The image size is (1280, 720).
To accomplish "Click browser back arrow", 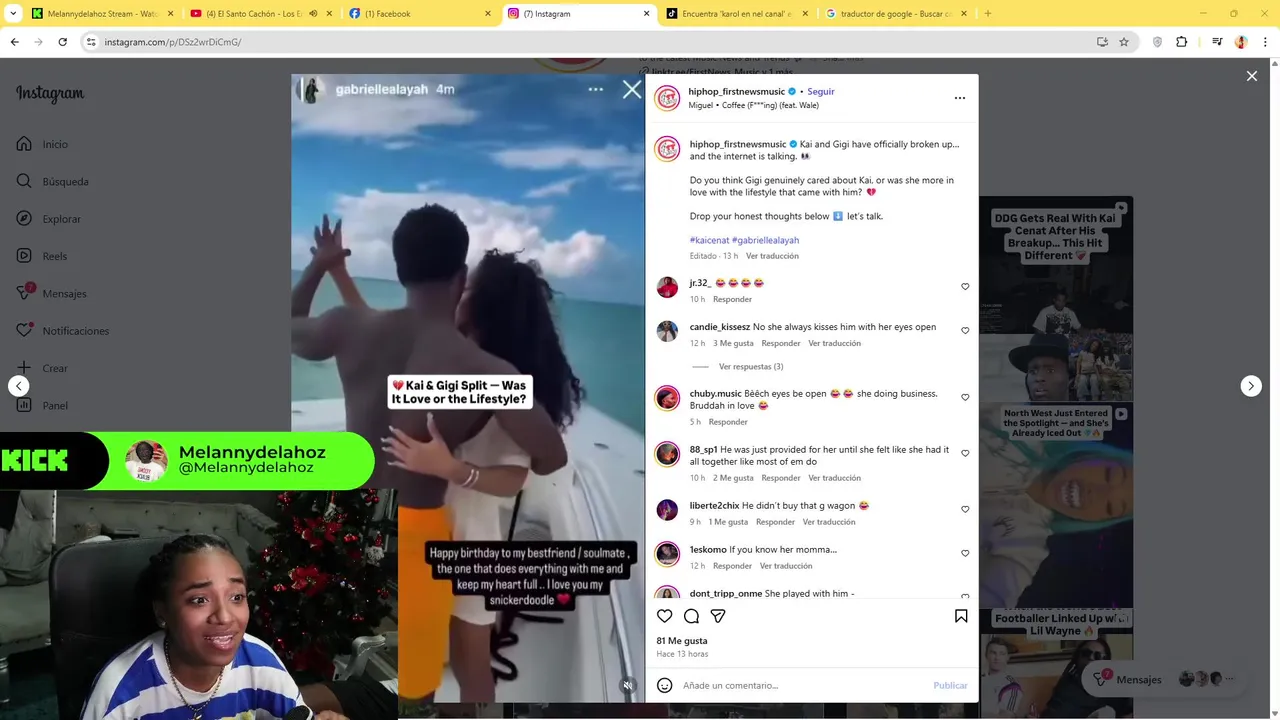I will [14, 42].
